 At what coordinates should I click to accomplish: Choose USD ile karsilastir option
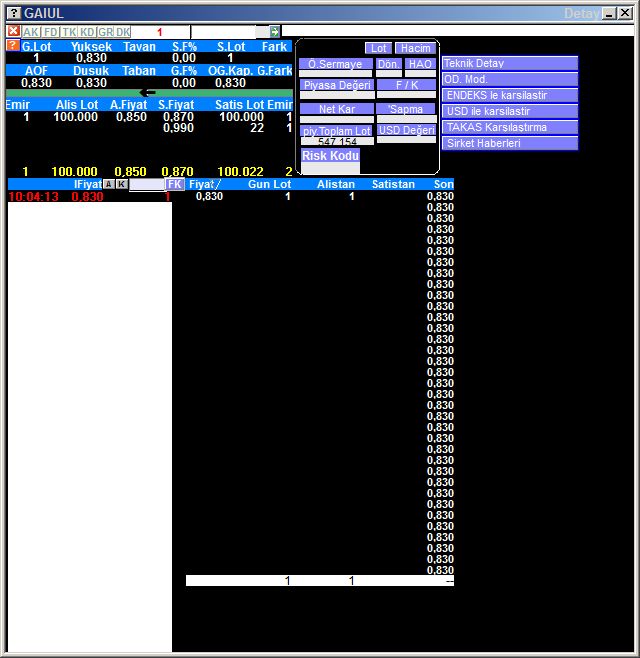click(510, 111)
